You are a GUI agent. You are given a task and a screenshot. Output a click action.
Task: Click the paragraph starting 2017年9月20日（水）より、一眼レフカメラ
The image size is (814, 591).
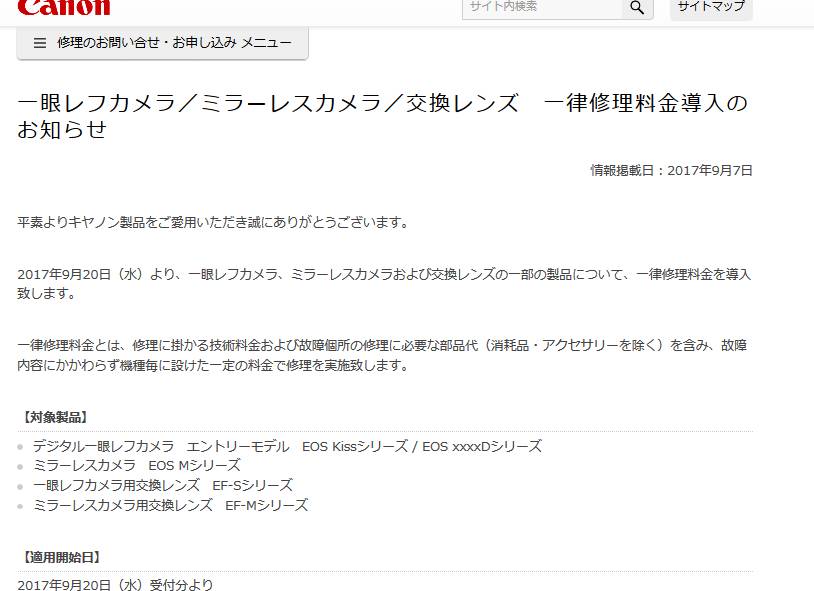pyautogui.click(x=384, y=284)
